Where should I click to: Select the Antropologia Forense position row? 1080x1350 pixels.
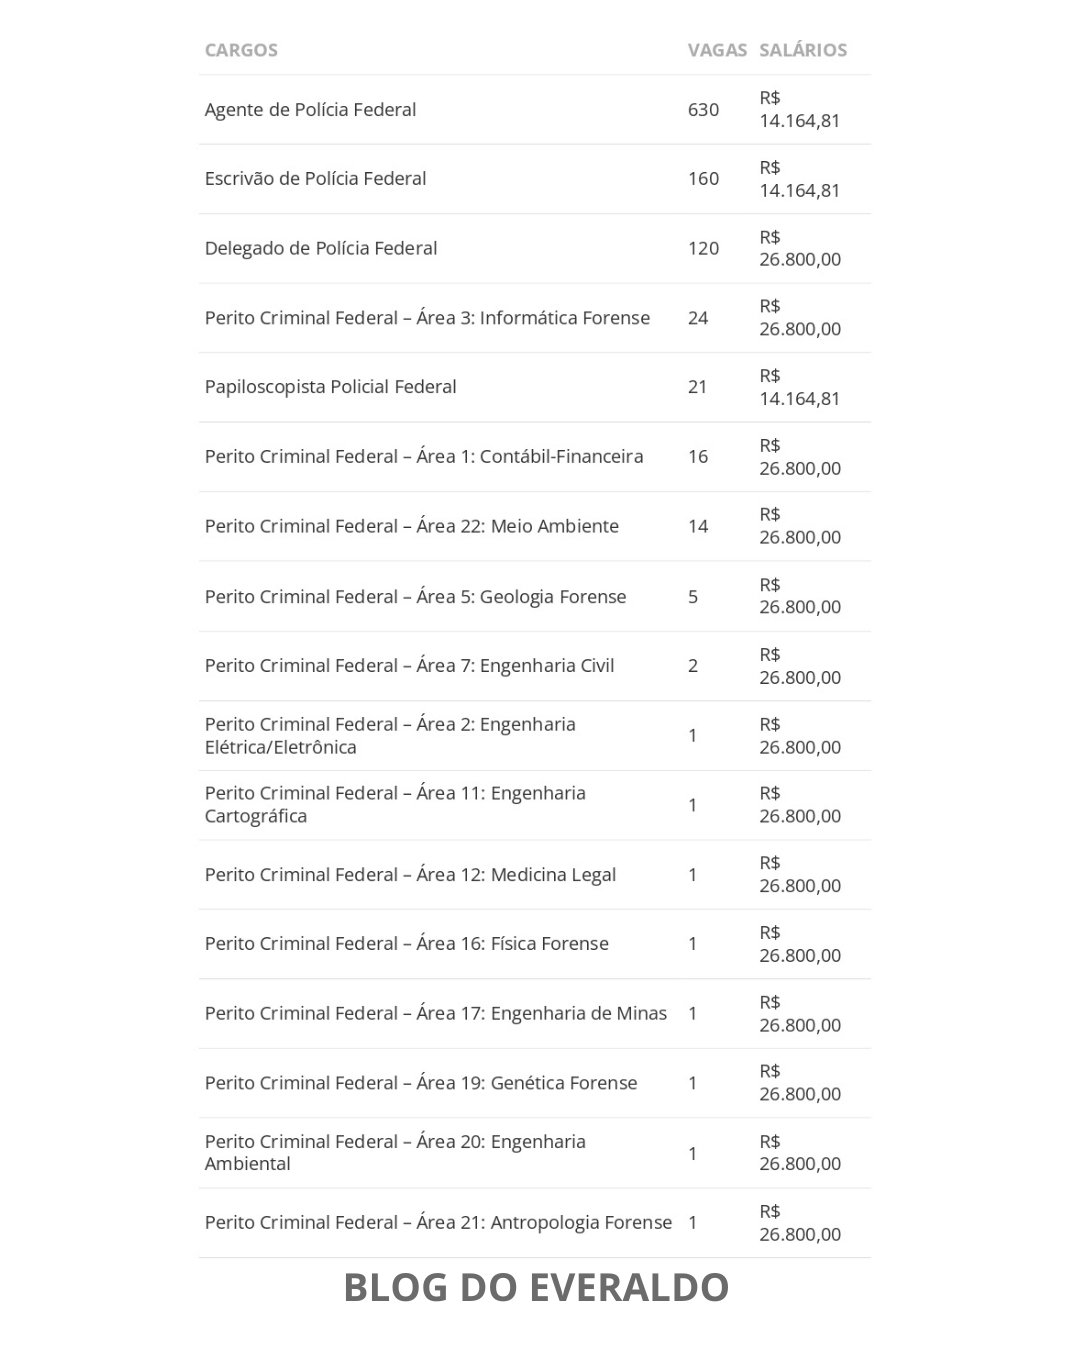(438, 1223)
